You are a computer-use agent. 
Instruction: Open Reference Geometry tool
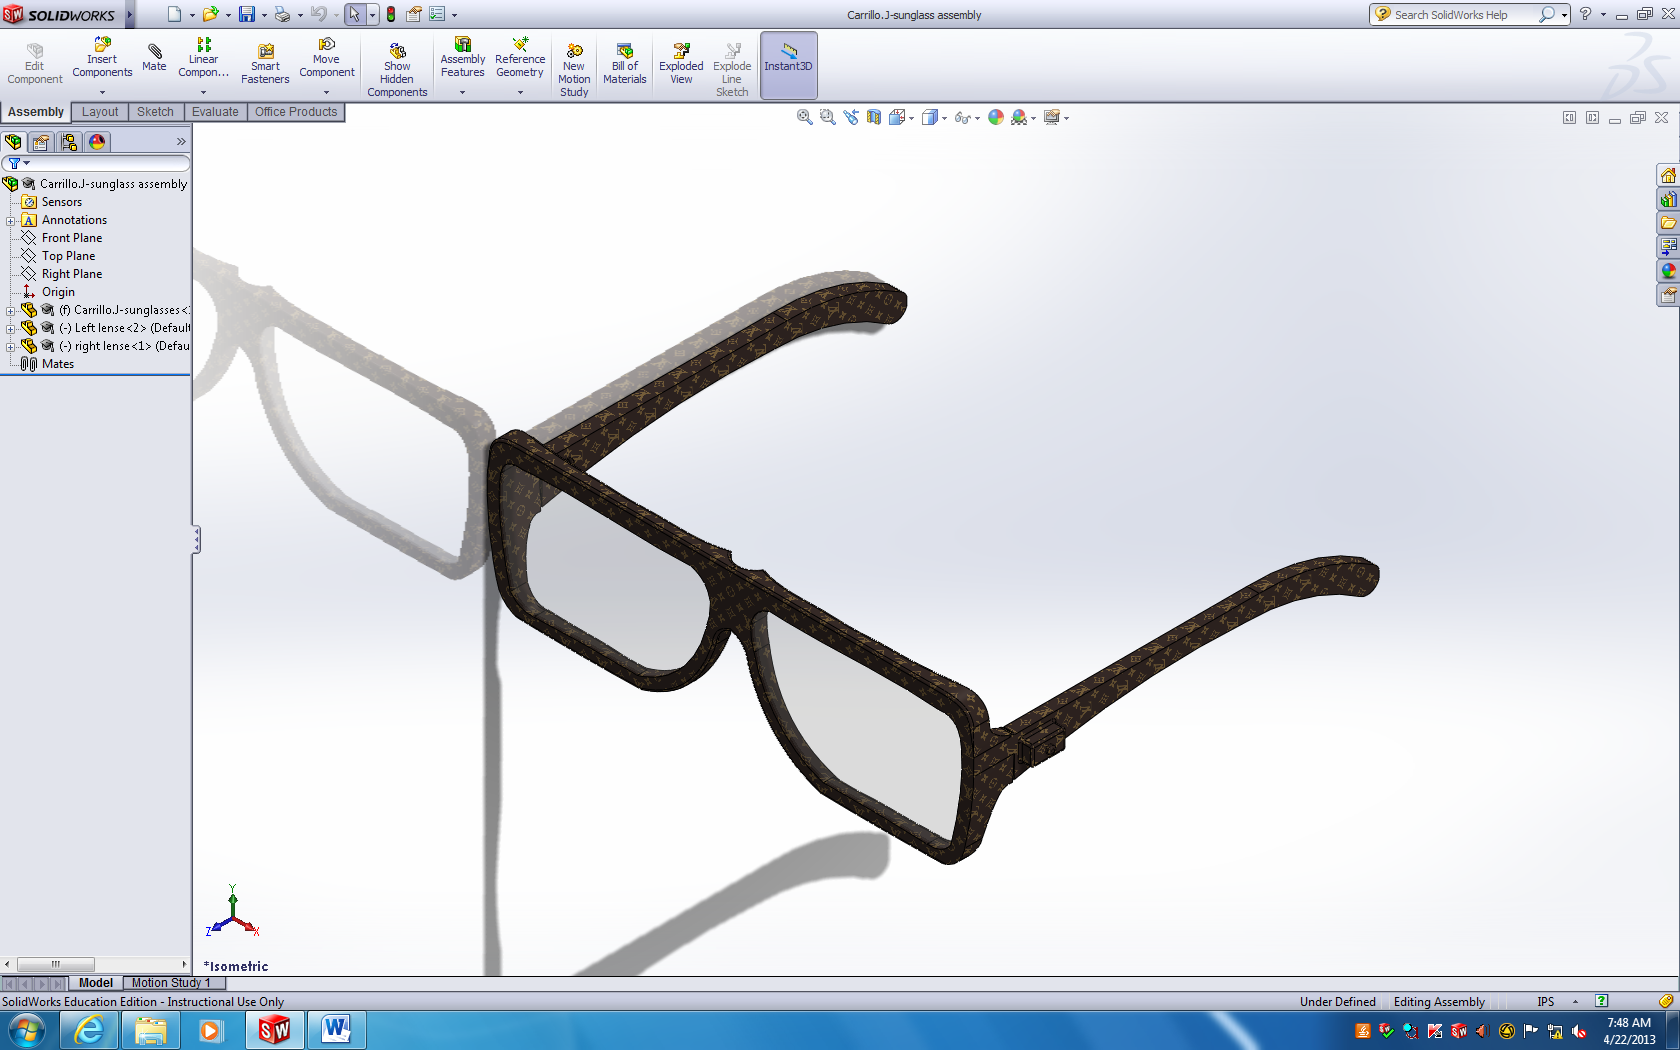520,59
